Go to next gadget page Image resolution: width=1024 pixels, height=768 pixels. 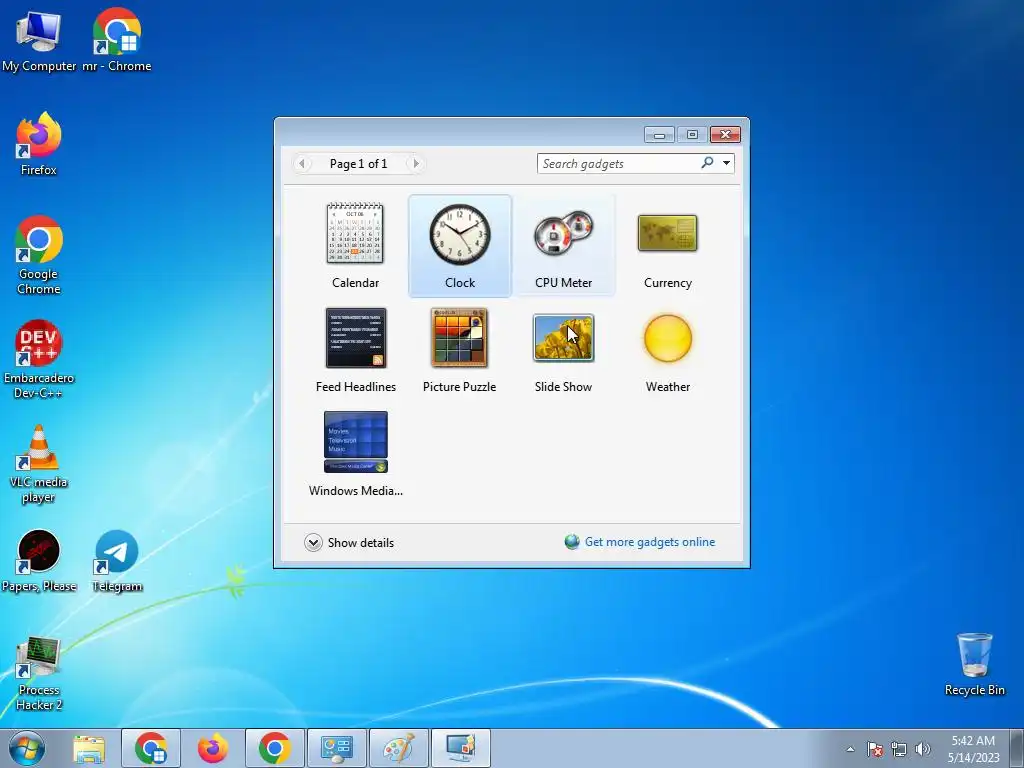[x=415, y=163]
